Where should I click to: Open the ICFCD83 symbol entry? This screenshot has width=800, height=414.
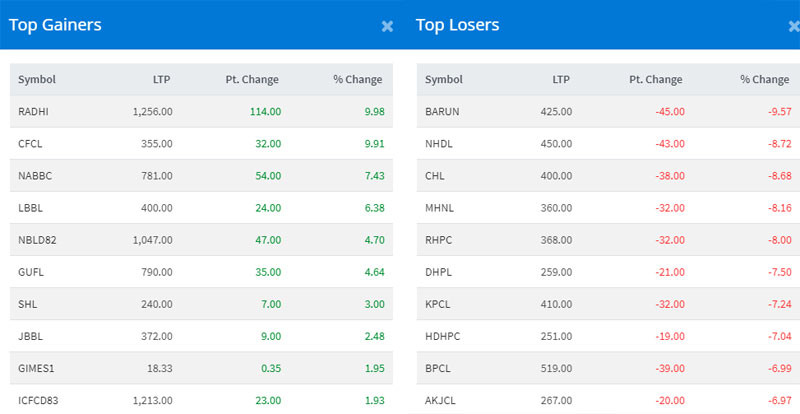point(40,400)
